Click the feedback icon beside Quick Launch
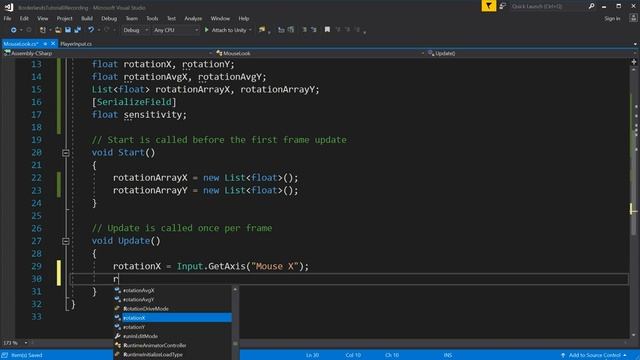The width and height of the screenshot is (640, 360). pos(503,6)
